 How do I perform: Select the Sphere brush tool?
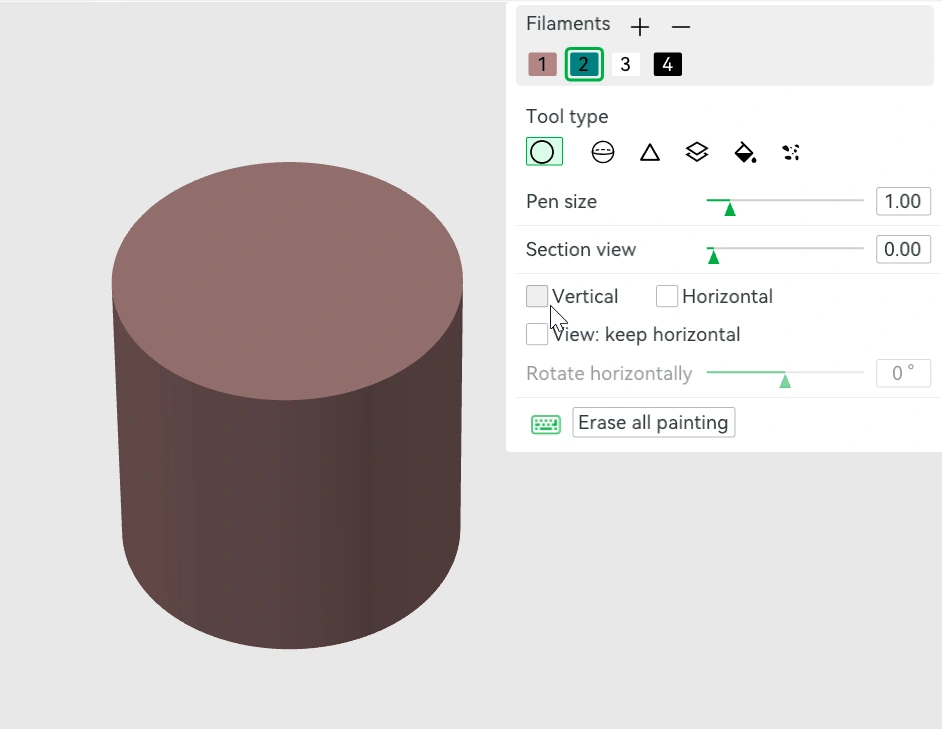tap(603, 152)
